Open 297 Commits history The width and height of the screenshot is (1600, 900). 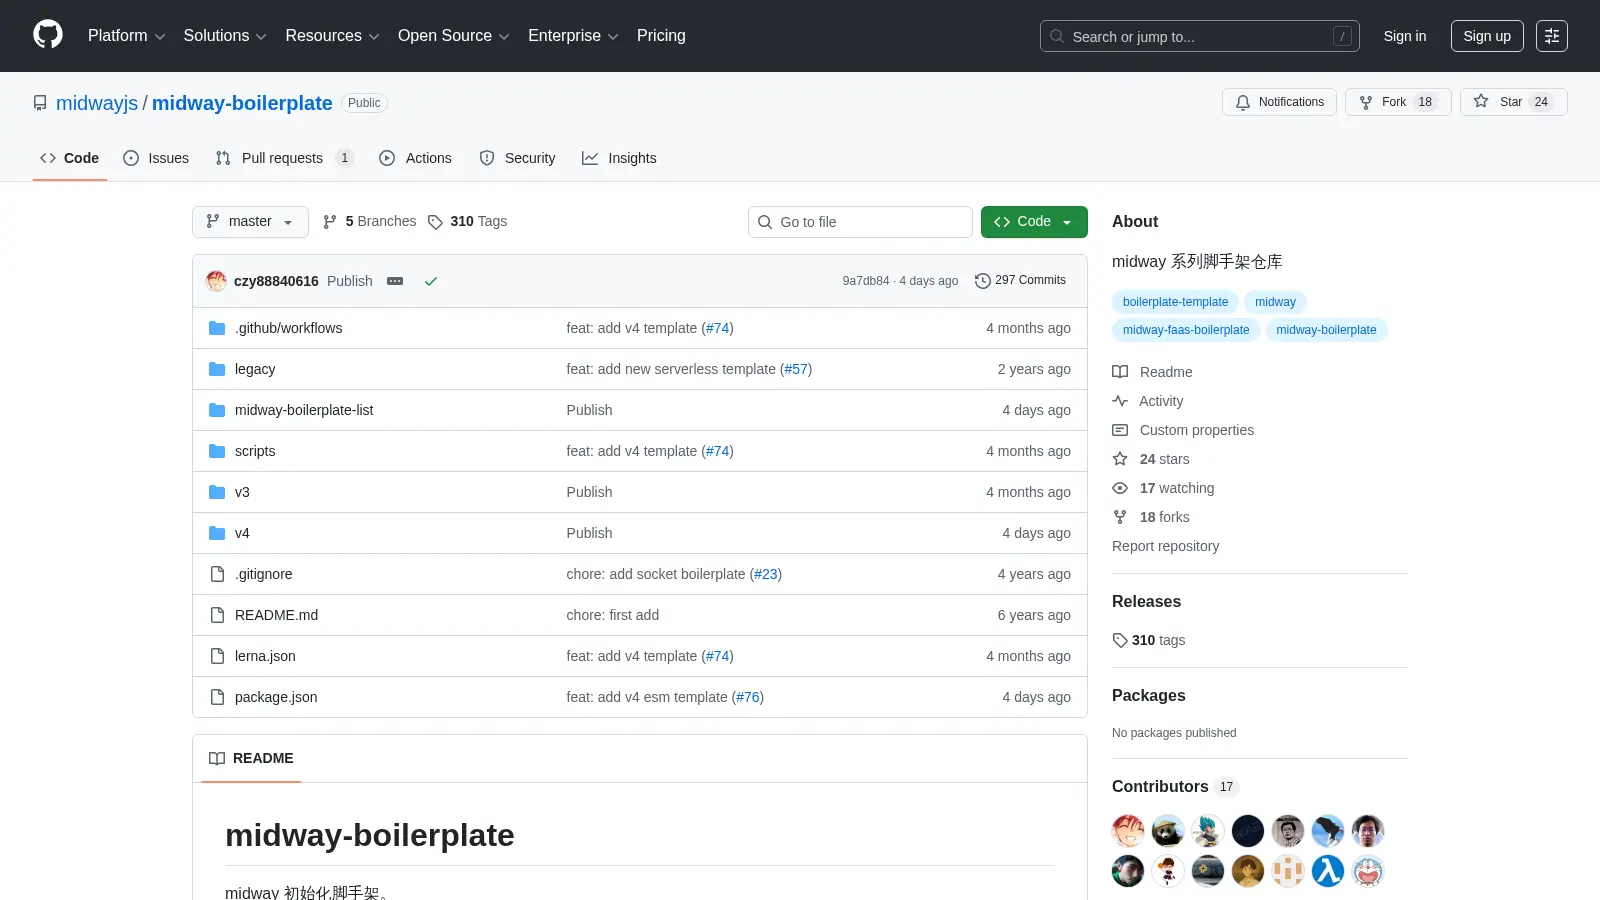point(1020,281)
